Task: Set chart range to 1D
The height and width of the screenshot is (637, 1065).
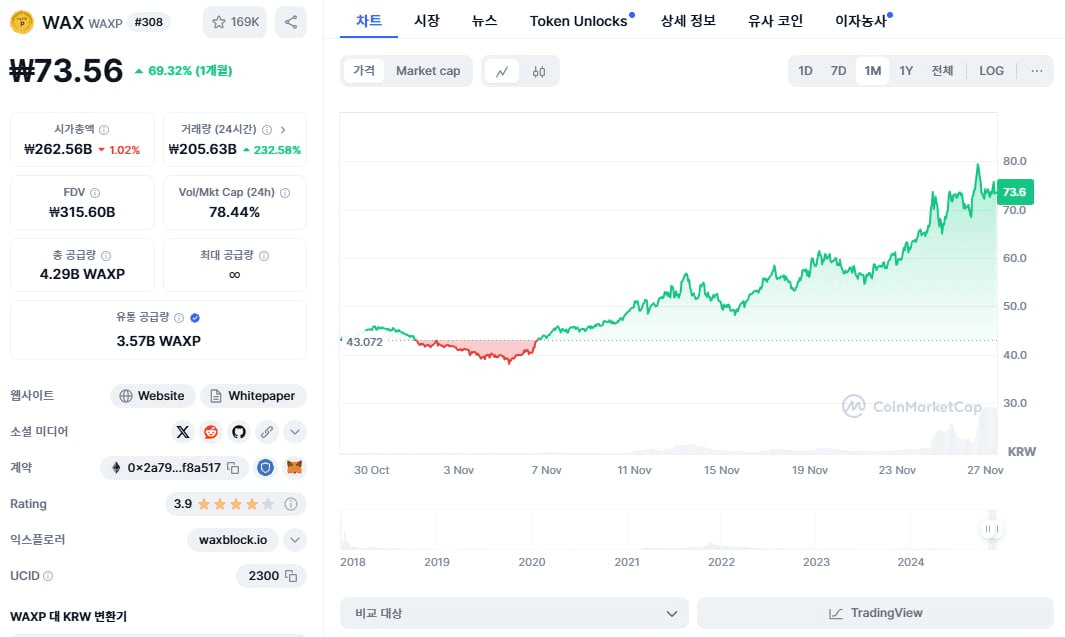Action: (x=806, y=71)
